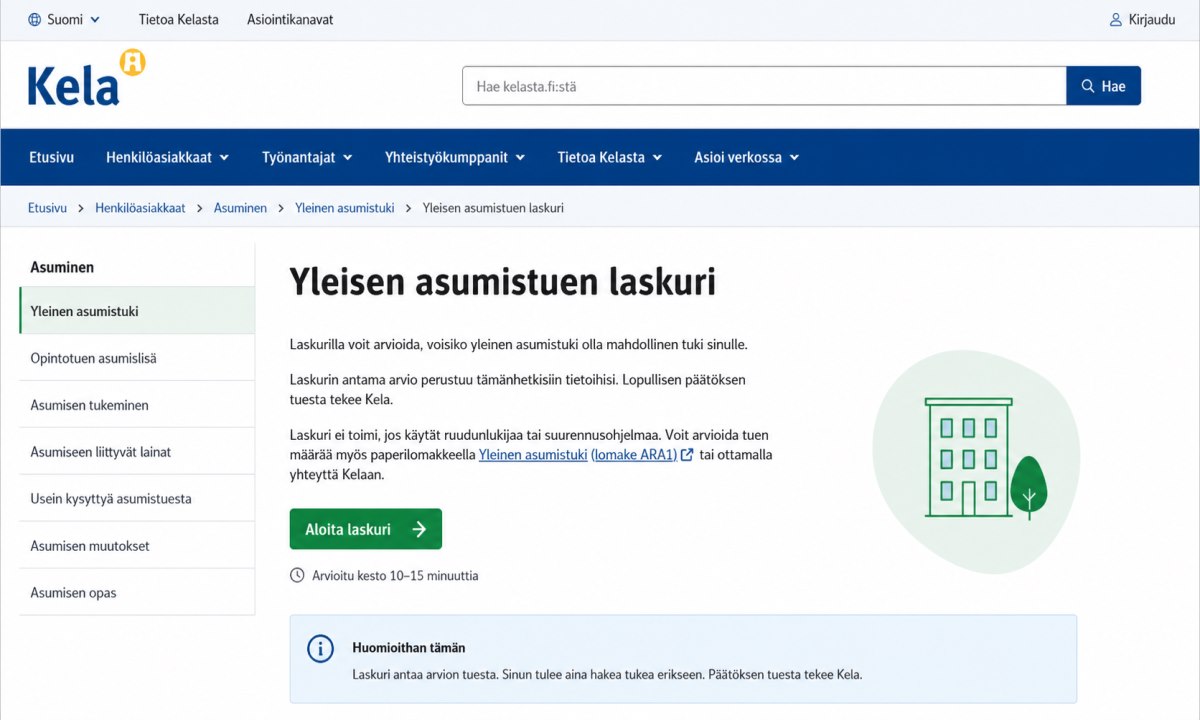The height and width of the screenshot is (720, 1200).
Task: Click the Yleisen asumistuen laskuri heading
Action: pos(502,282)
